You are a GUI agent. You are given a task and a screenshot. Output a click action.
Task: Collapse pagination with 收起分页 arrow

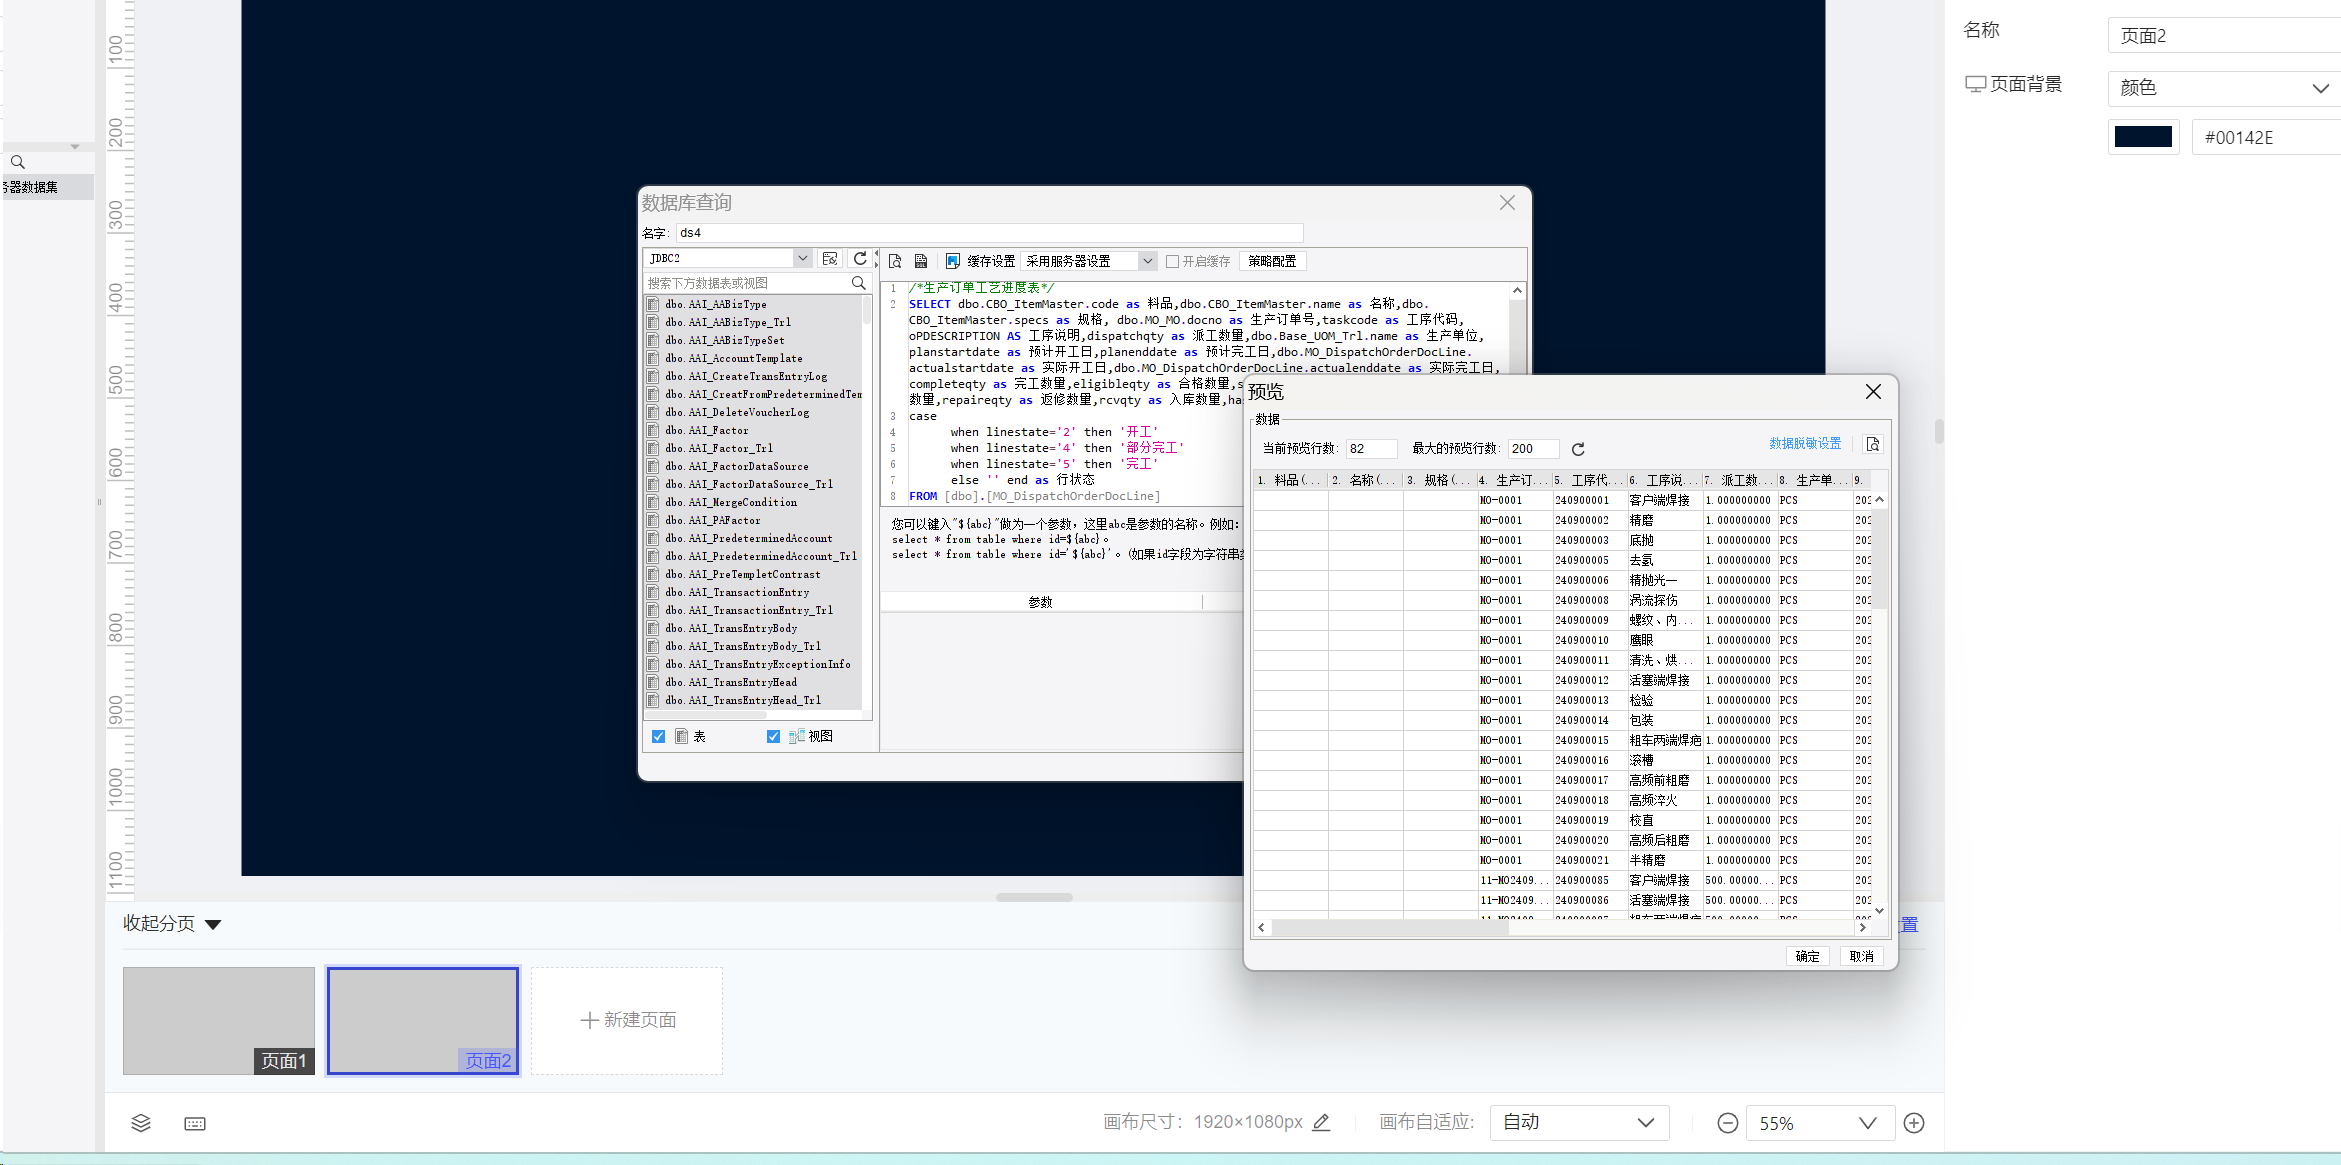213,924
